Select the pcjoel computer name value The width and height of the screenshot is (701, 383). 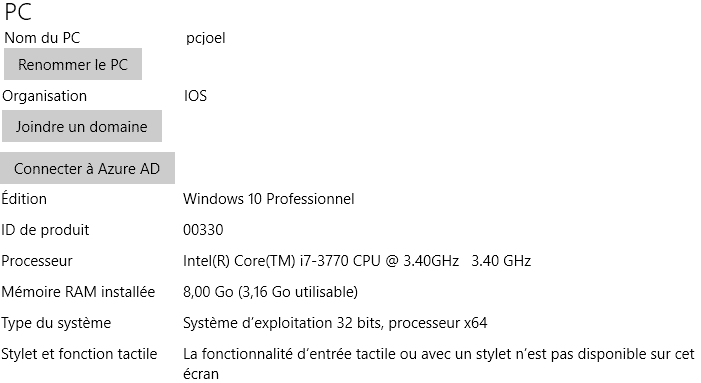tap(206, 38)
